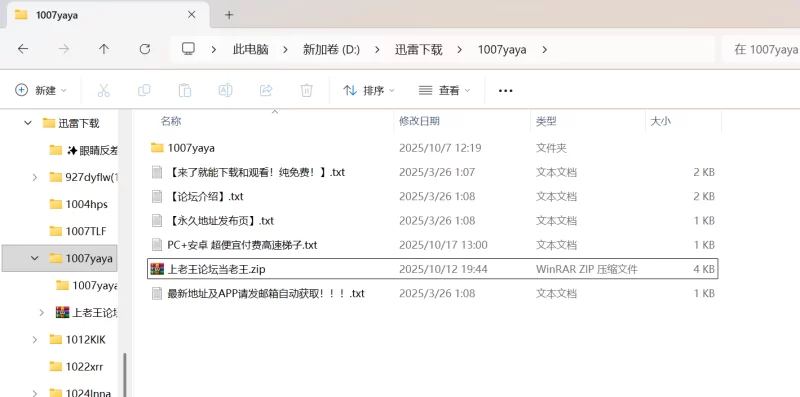Select 迅雷下载 in navigation tree

(x=79, y=123)
